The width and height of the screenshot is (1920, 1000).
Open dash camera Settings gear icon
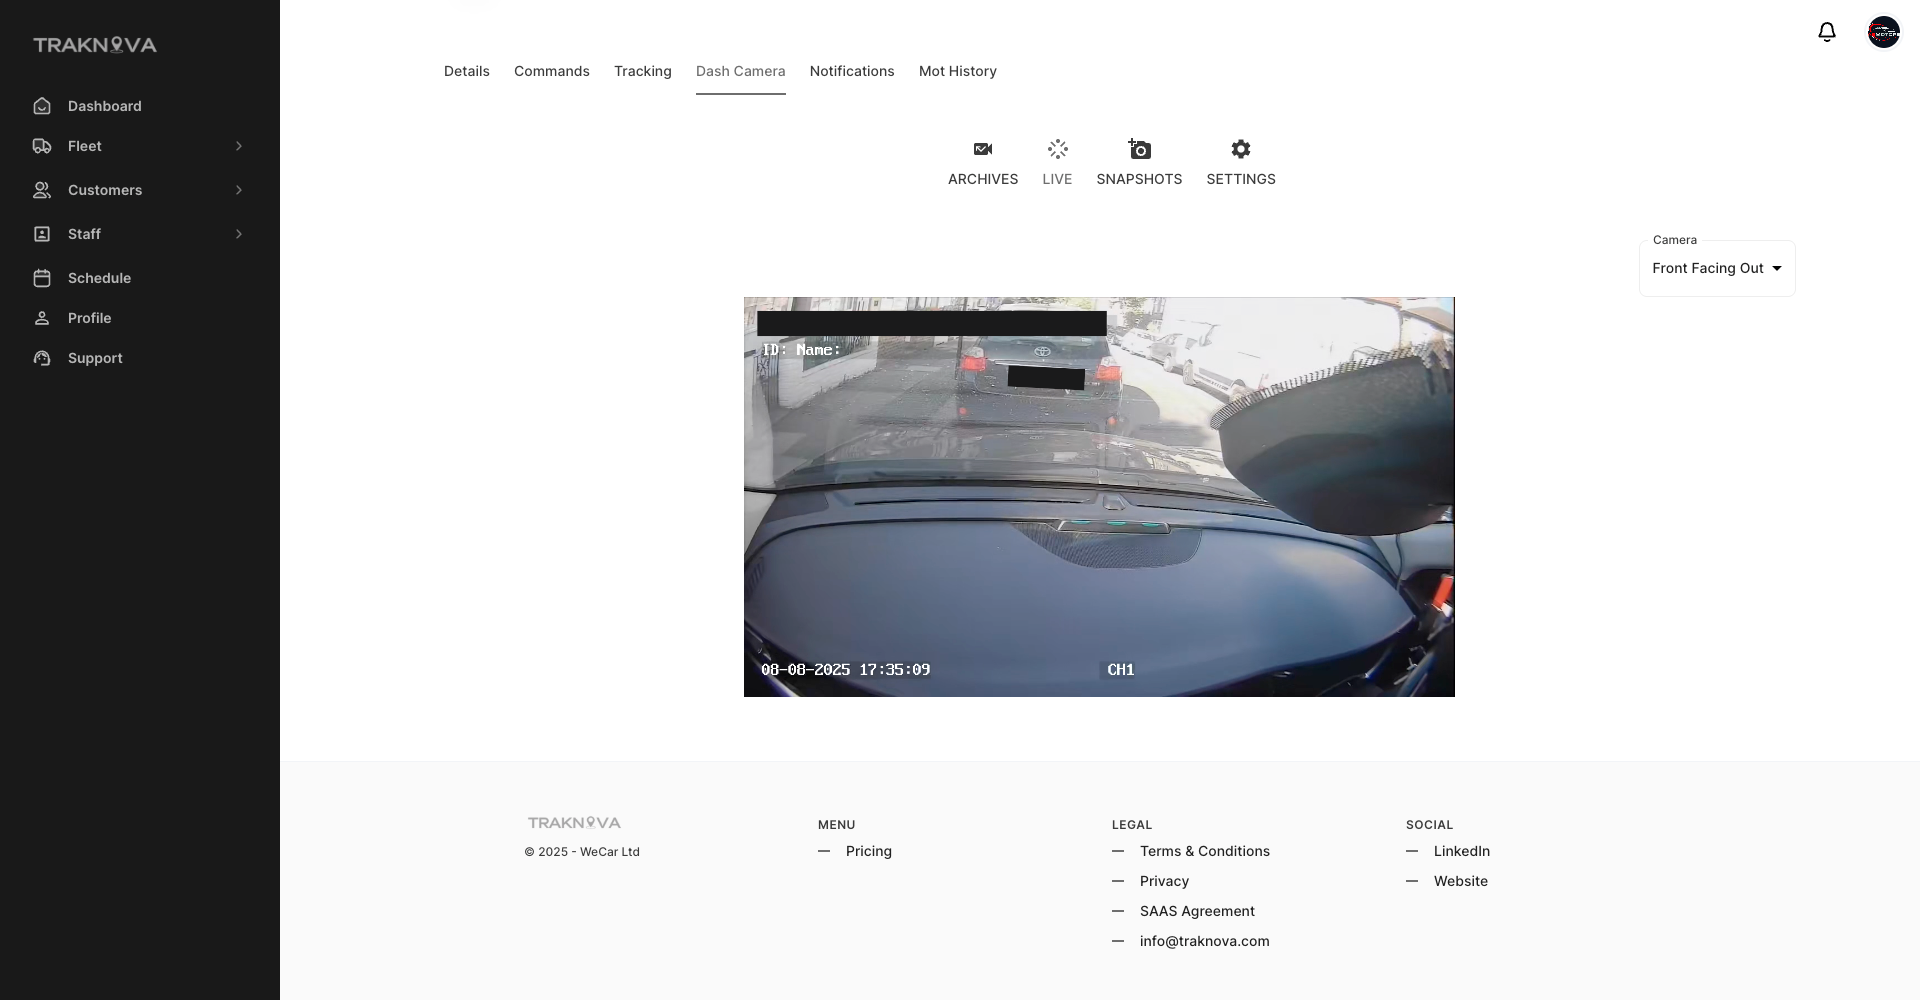click(x=1241, y=149)
